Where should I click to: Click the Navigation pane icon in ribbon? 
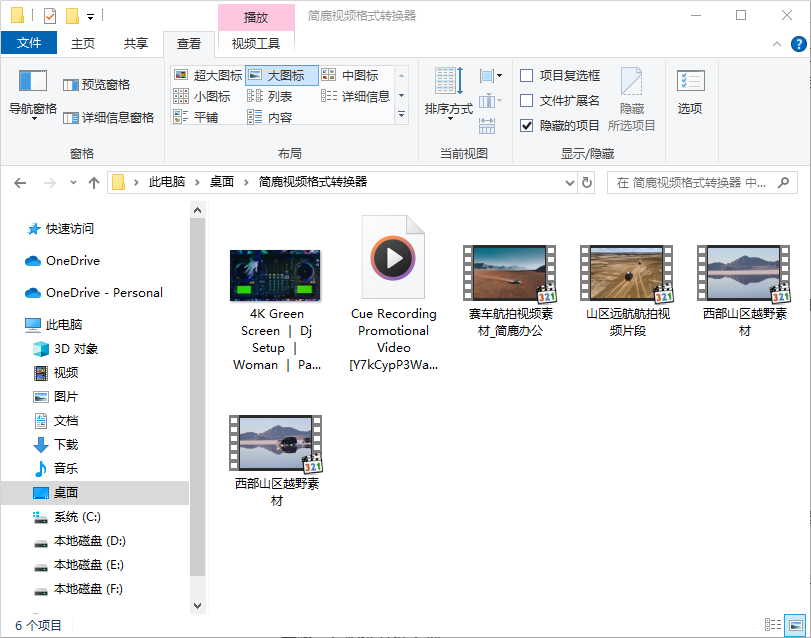33,82
